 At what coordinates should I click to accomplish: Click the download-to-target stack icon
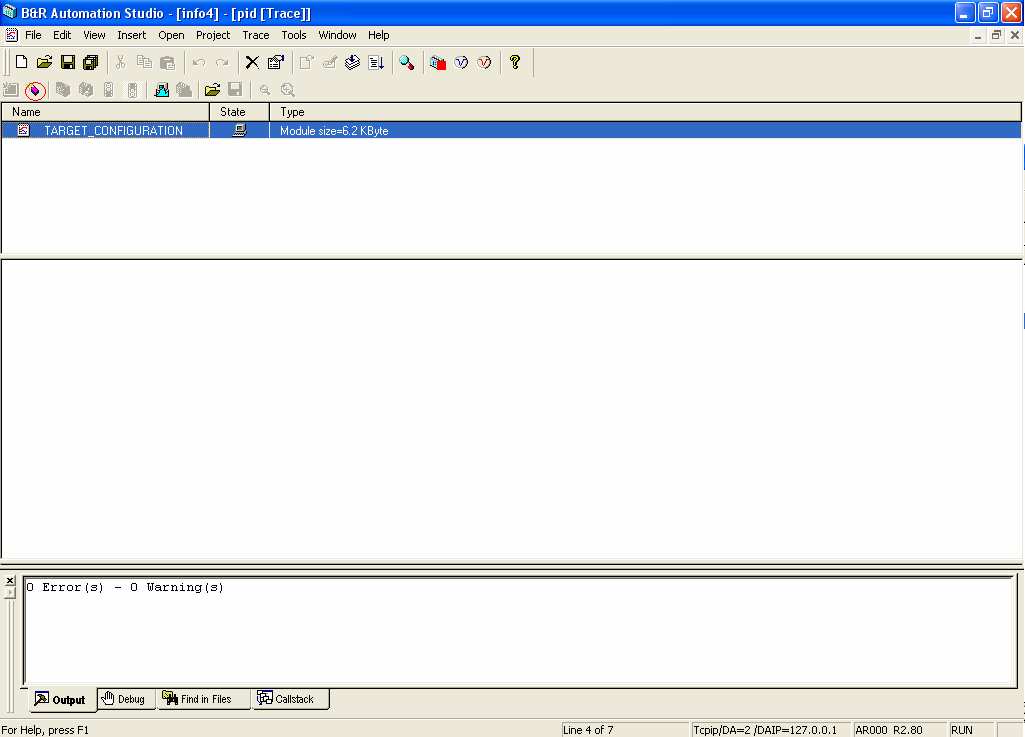(x=352, y=62)
